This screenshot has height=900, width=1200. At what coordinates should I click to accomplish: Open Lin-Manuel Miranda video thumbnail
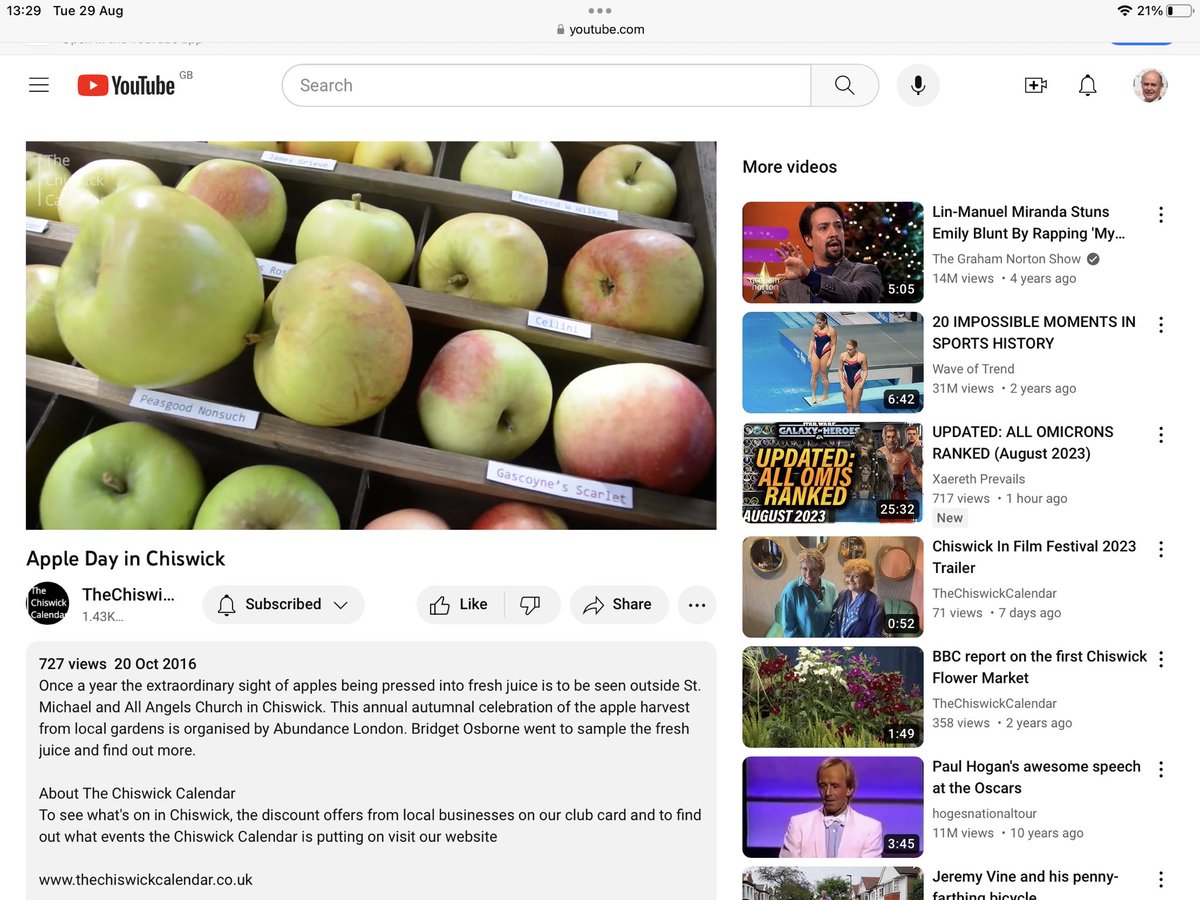coord(833,252)
